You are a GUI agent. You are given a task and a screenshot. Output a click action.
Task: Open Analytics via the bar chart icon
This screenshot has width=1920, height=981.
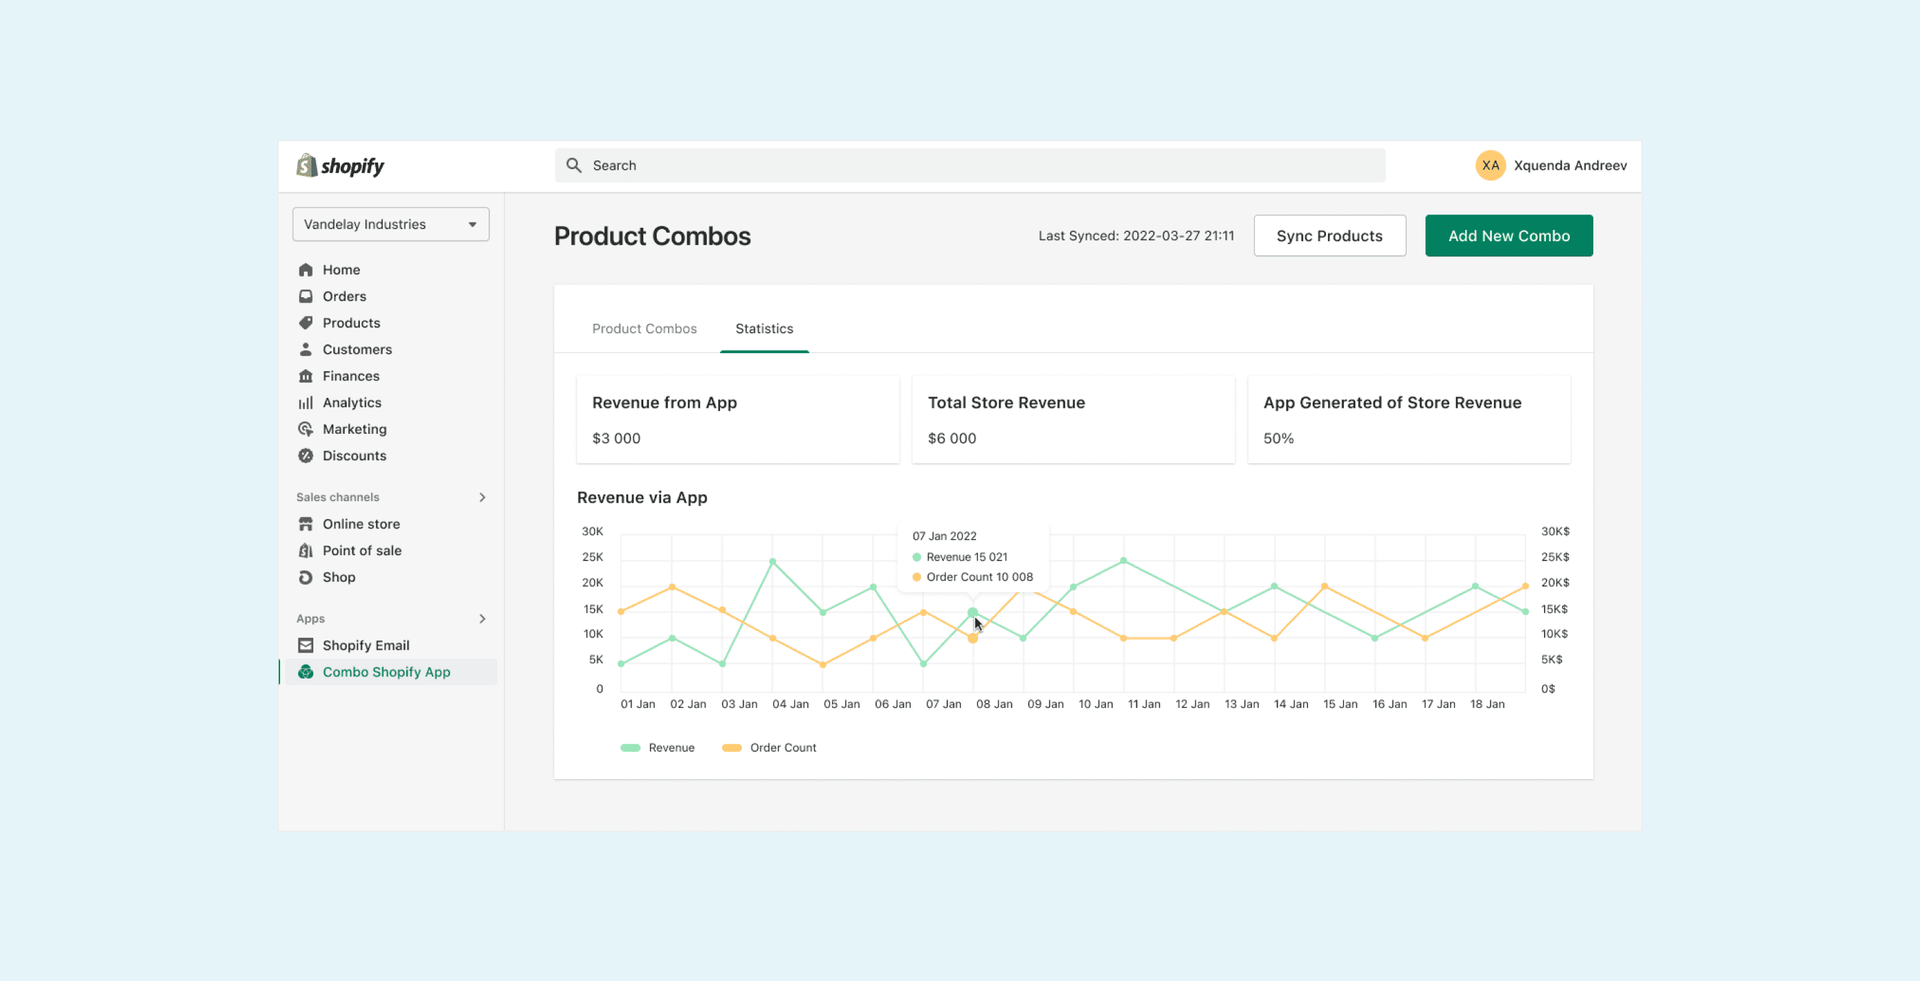coord(306,403)
